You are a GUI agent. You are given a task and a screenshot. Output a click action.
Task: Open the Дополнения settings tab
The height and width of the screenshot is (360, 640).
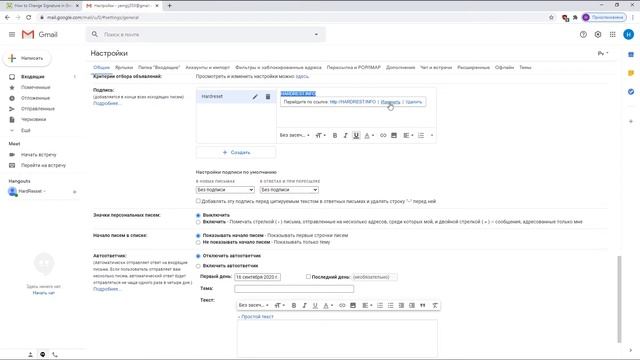click(x=400, y=67)
